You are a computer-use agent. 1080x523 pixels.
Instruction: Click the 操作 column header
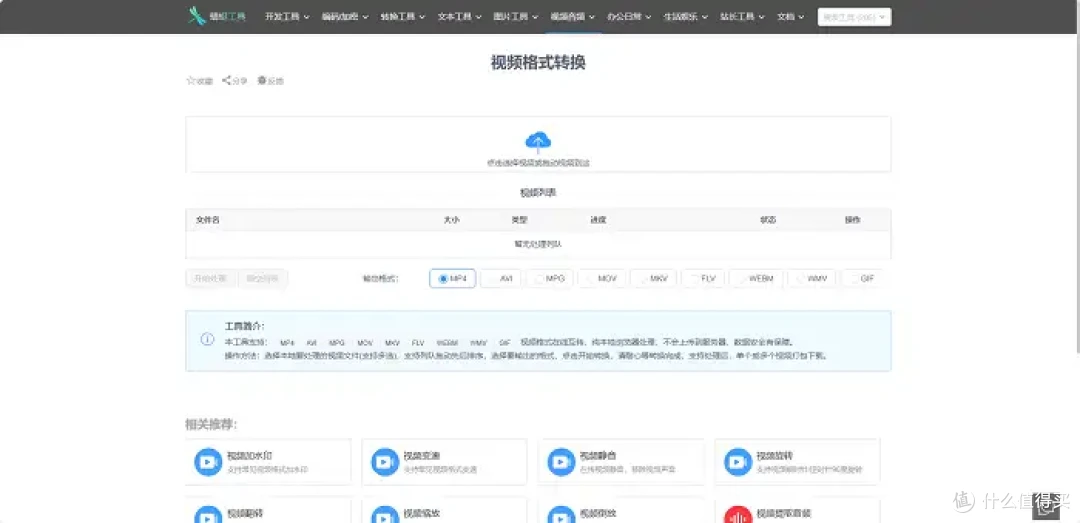pyautogui.click(x=853, y=220)
